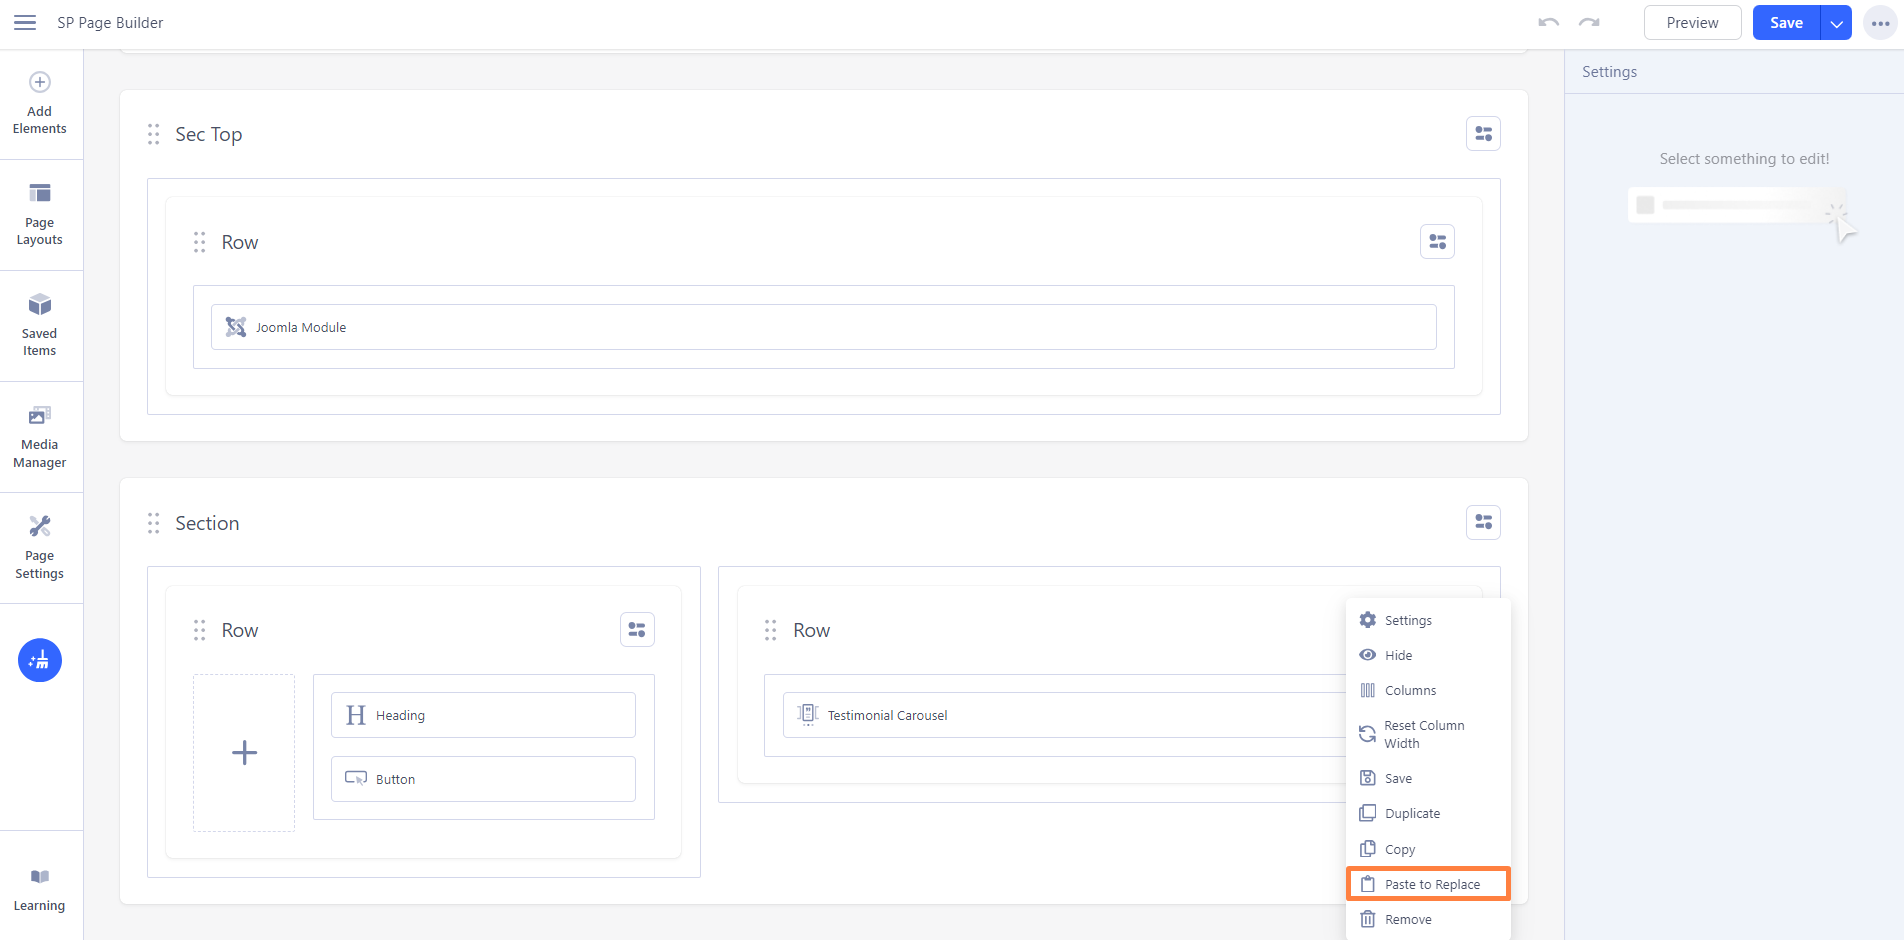Image resolution: width=1904 pixels, height=940 pixels.
Task: Open the Learning section
Action: pyautogui.click(x=40, y=889)
